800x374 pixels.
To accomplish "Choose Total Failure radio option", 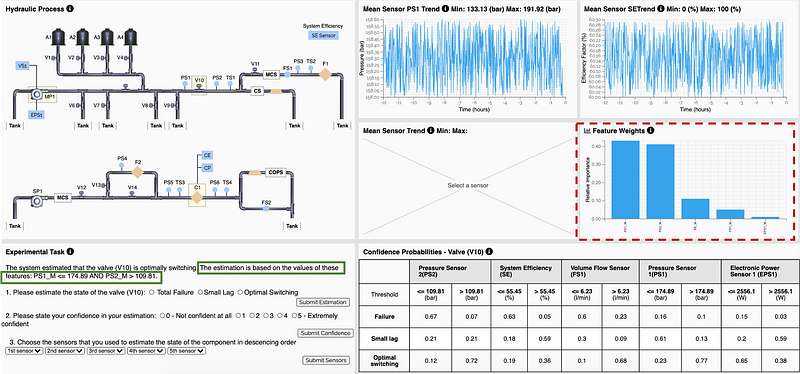I will coord(151,292).
